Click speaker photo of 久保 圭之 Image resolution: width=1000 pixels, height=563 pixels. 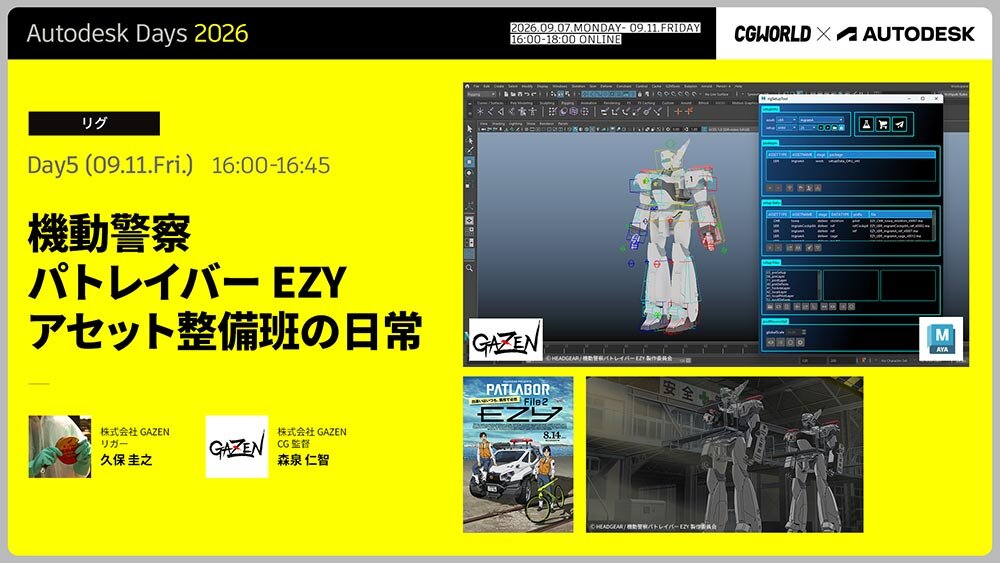click(x=60, y=446)
